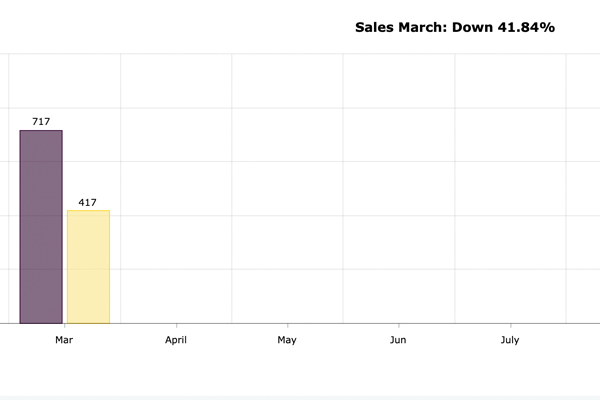Click the x-axis tick mark above April
The image size is (600, 400).
point(176,326)
